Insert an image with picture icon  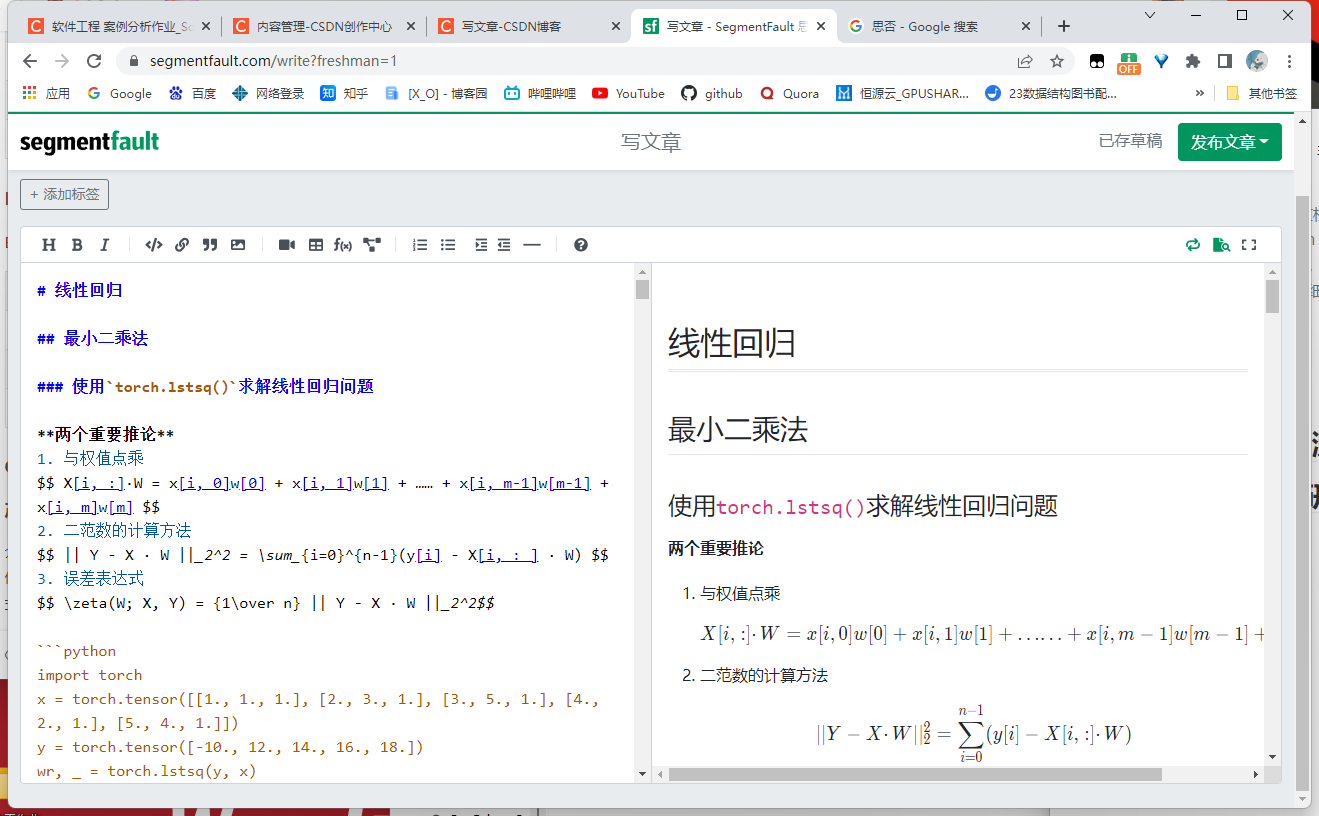click(238, 245)
